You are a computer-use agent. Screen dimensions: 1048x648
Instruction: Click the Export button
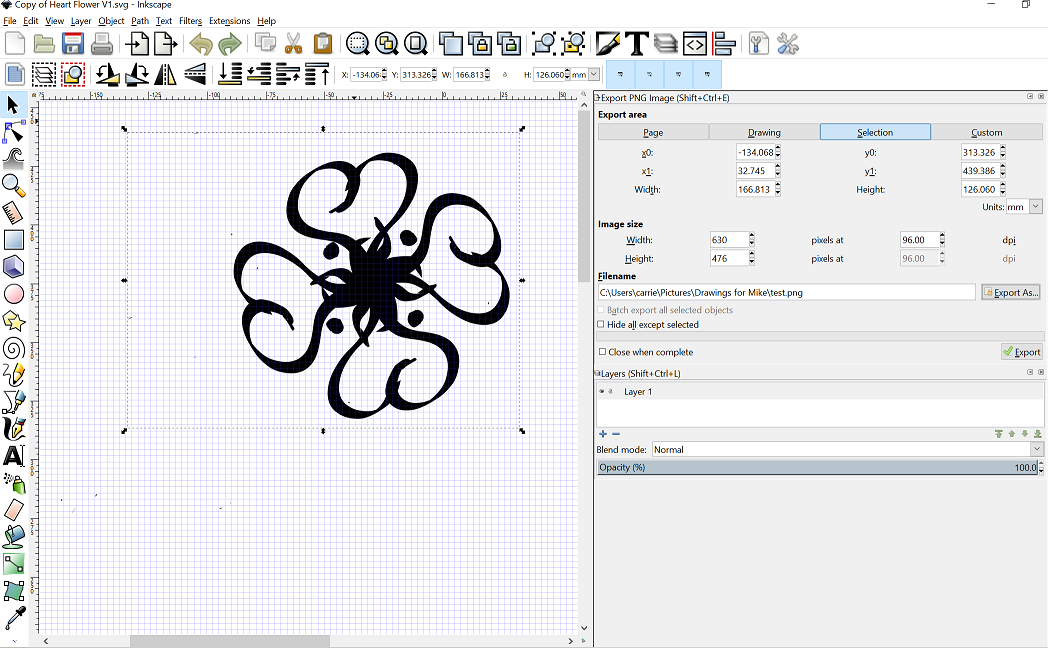tap(1024, 351)
